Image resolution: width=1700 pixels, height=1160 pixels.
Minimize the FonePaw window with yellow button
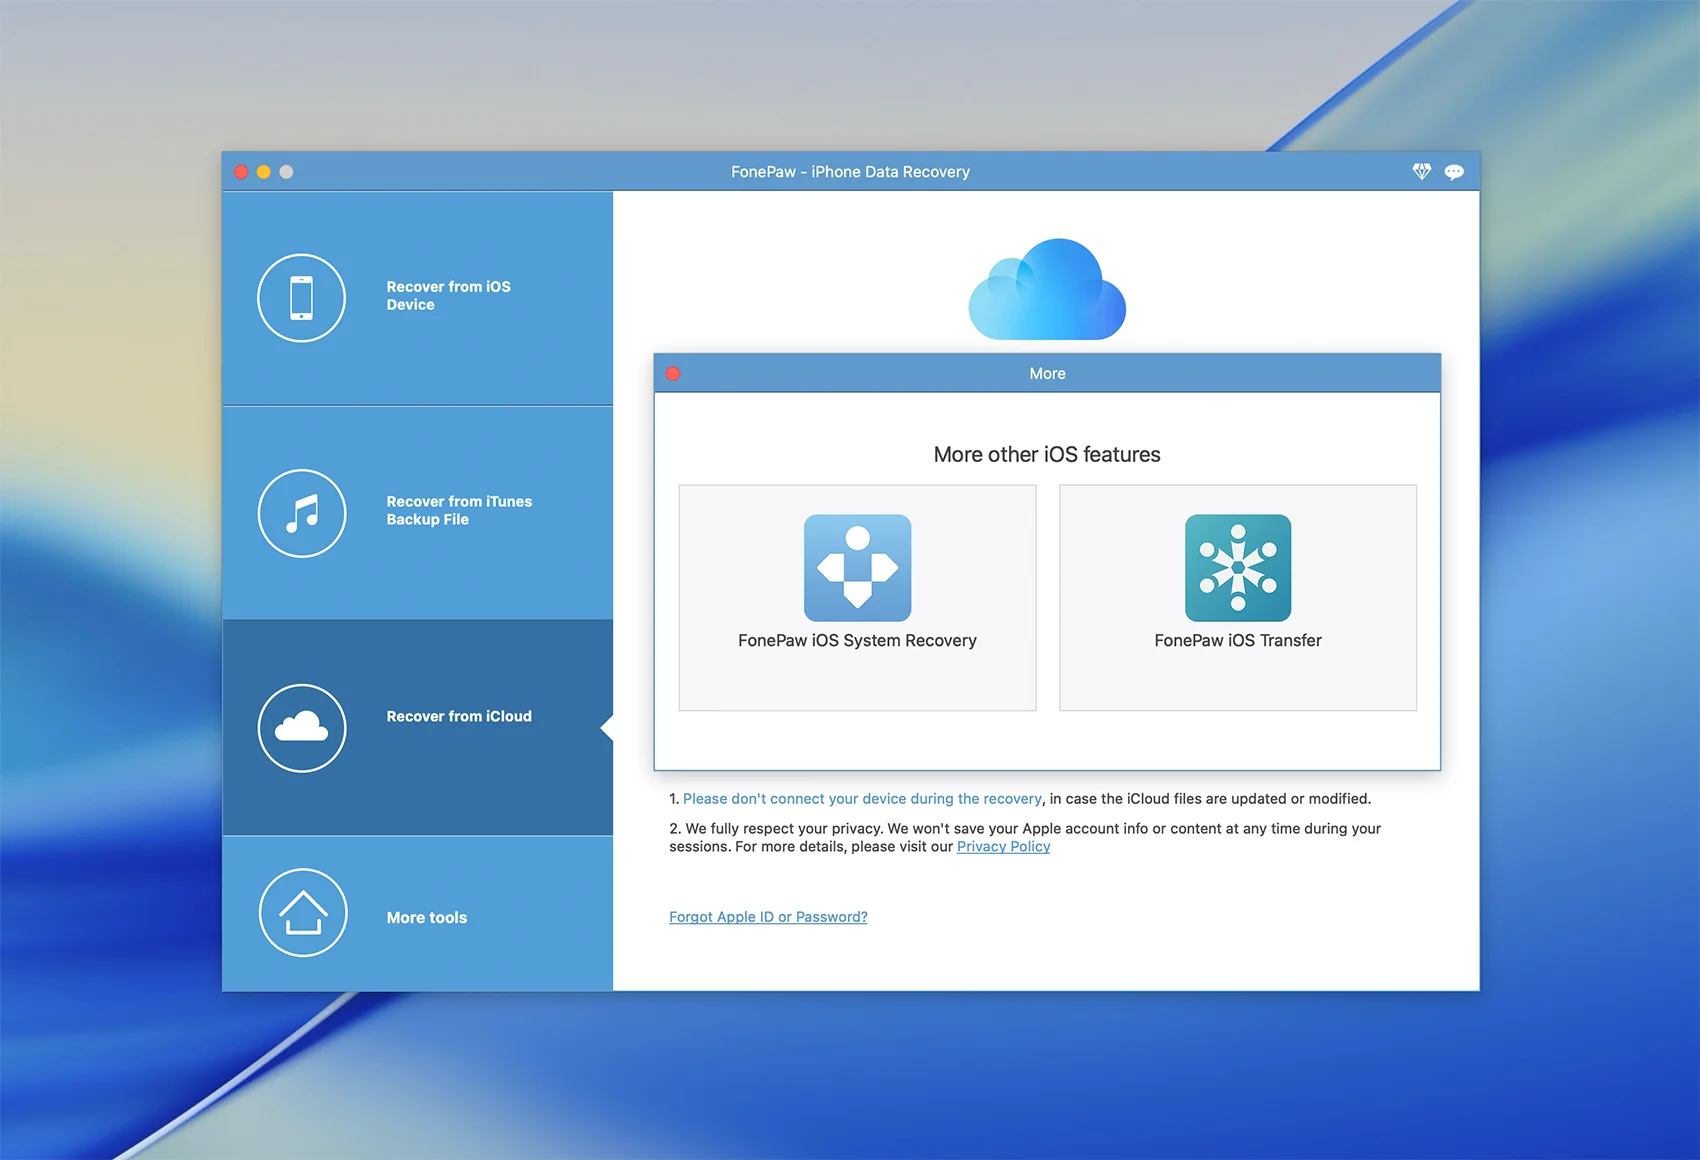click(x=264, y=172)
